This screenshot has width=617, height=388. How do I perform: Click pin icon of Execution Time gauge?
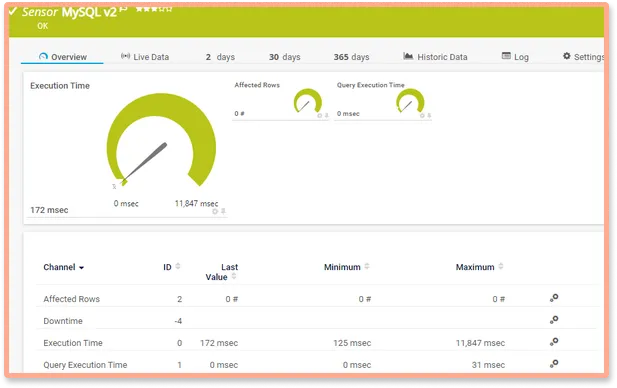pos(223,211)
